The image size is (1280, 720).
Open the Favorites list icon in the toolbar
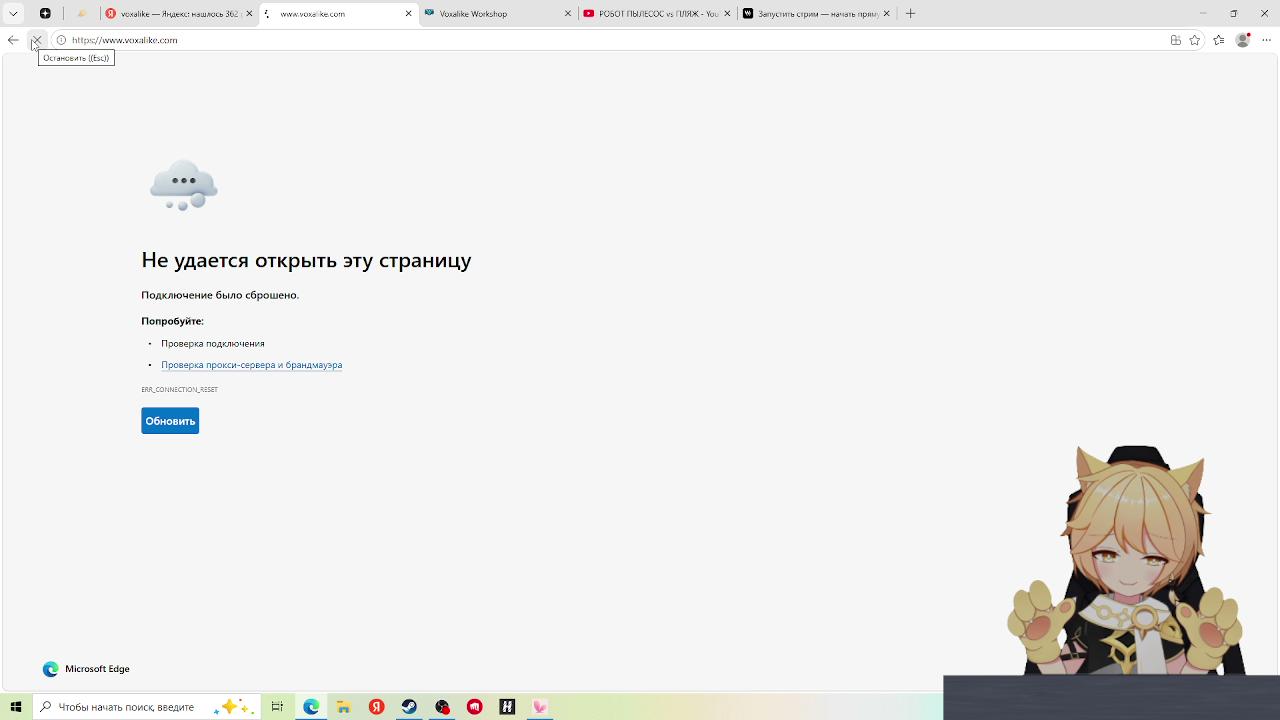point(1219,40)
